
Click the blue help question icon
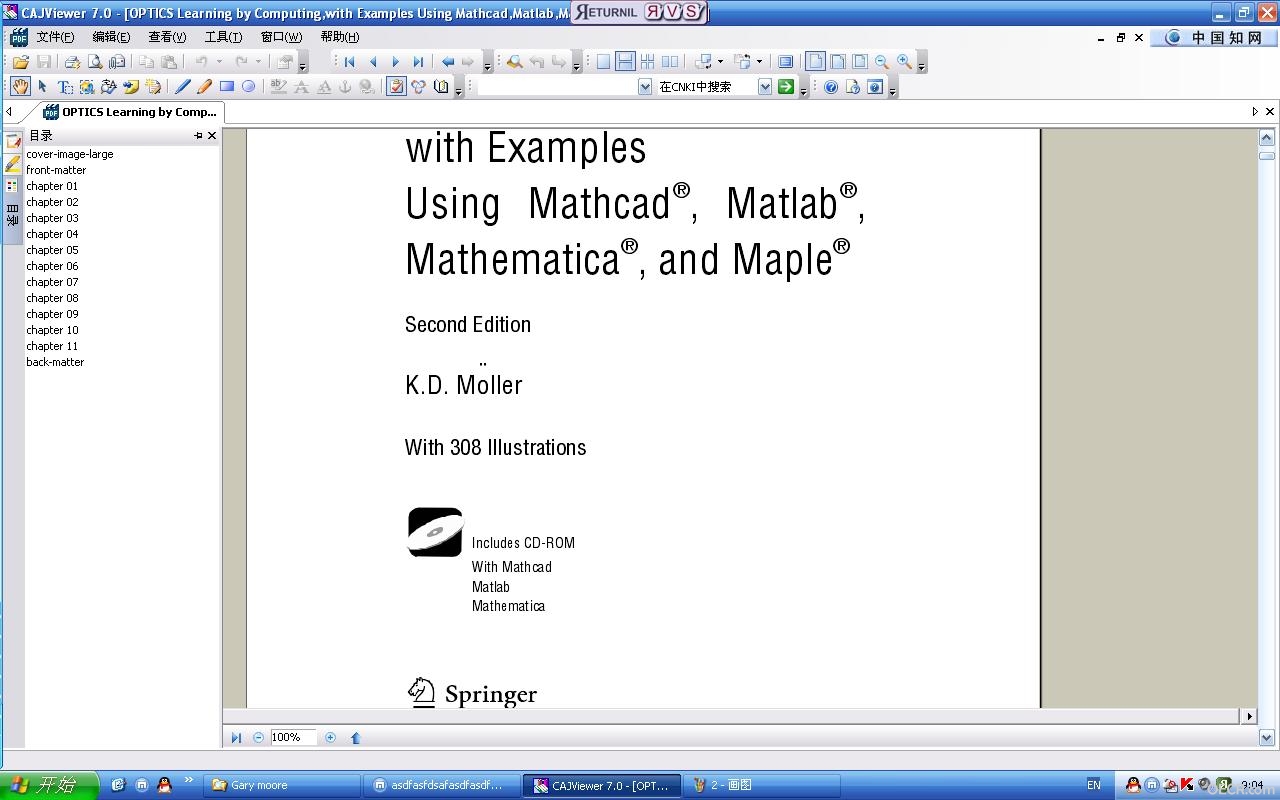pyautogui.click(x=830, y=87)
